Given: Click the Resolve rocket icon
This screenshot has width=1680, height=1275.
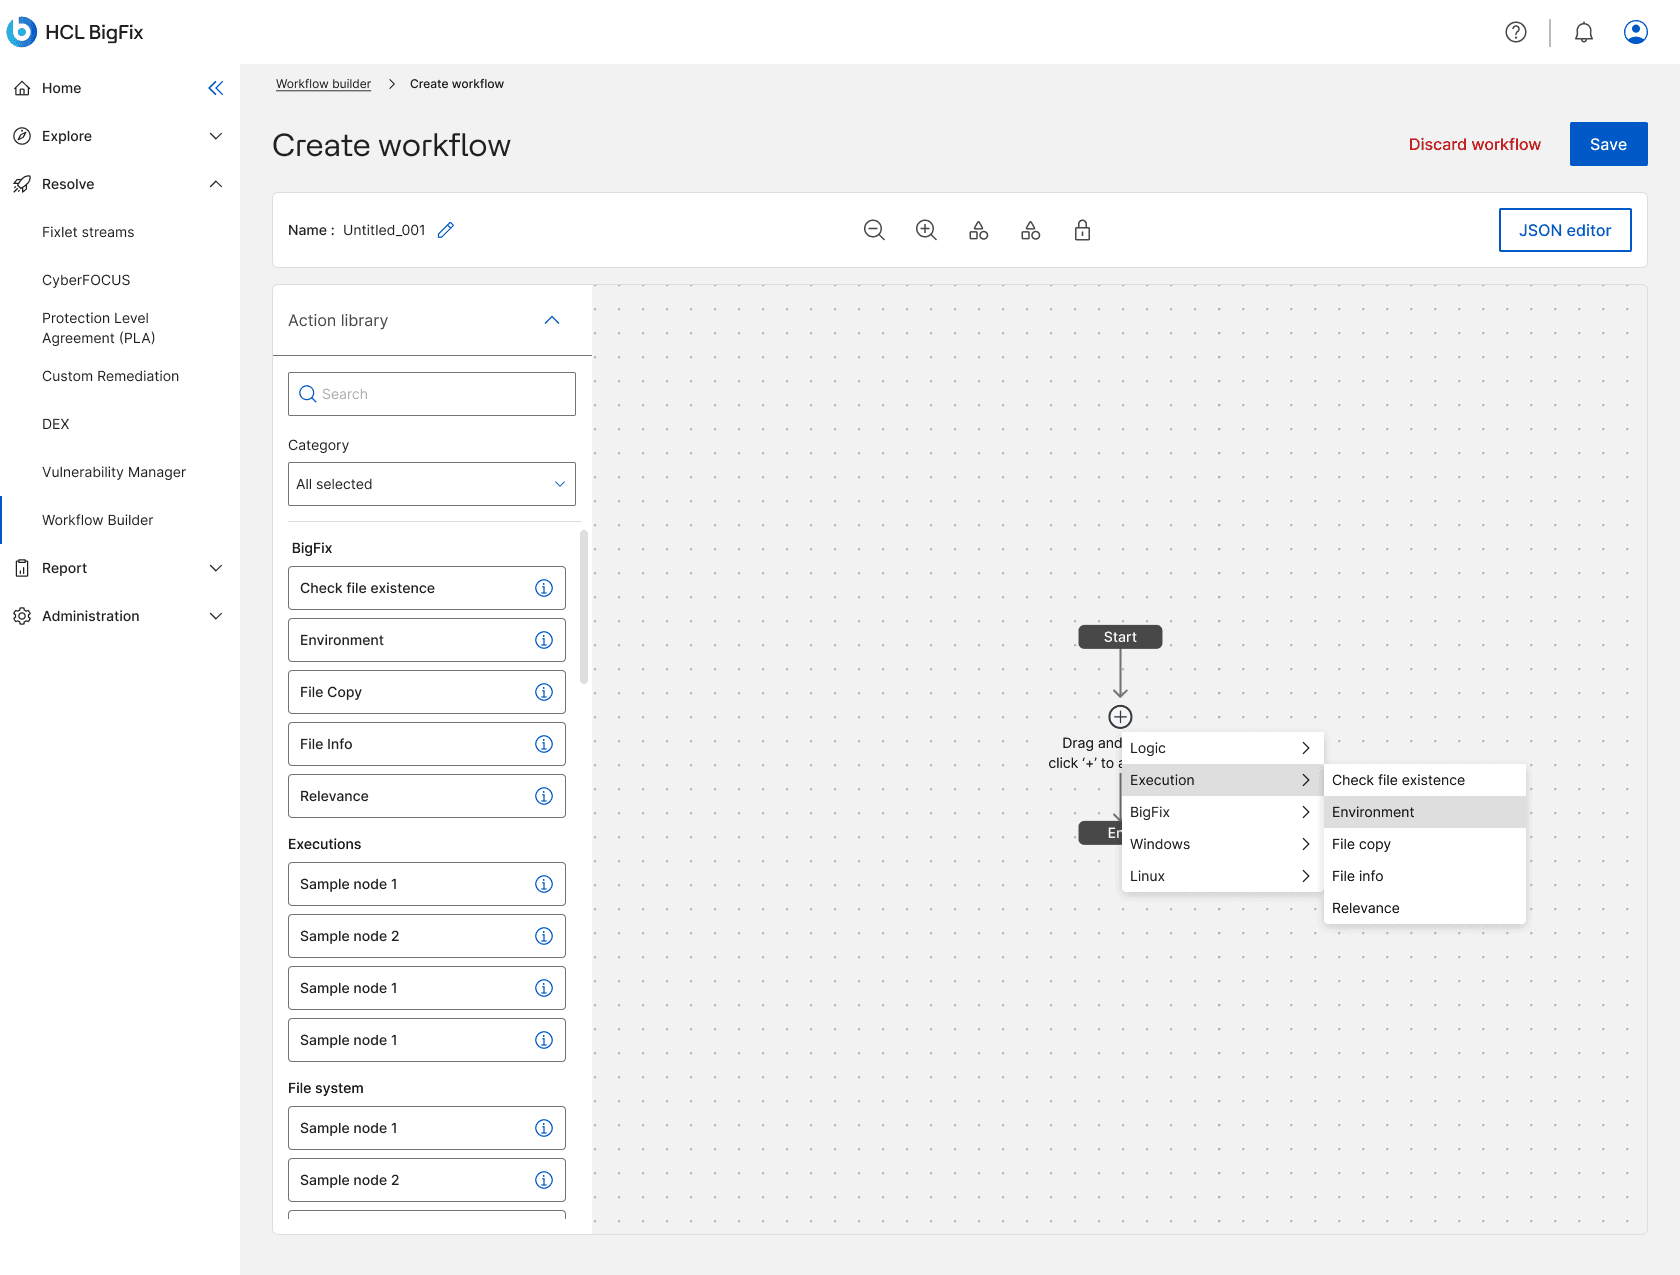Looking at the screenshot, I should coord(22,184).
